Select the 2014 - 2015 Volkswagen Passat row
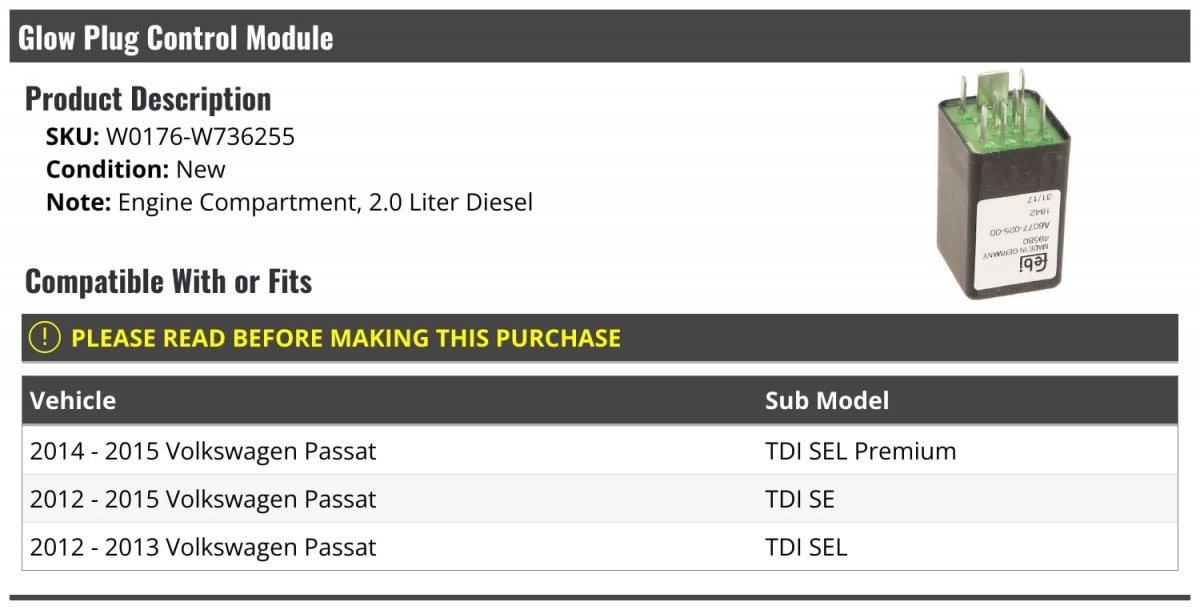Image resolution: width=1200 pixels, height=610 pixels. [x=600, y=451]
